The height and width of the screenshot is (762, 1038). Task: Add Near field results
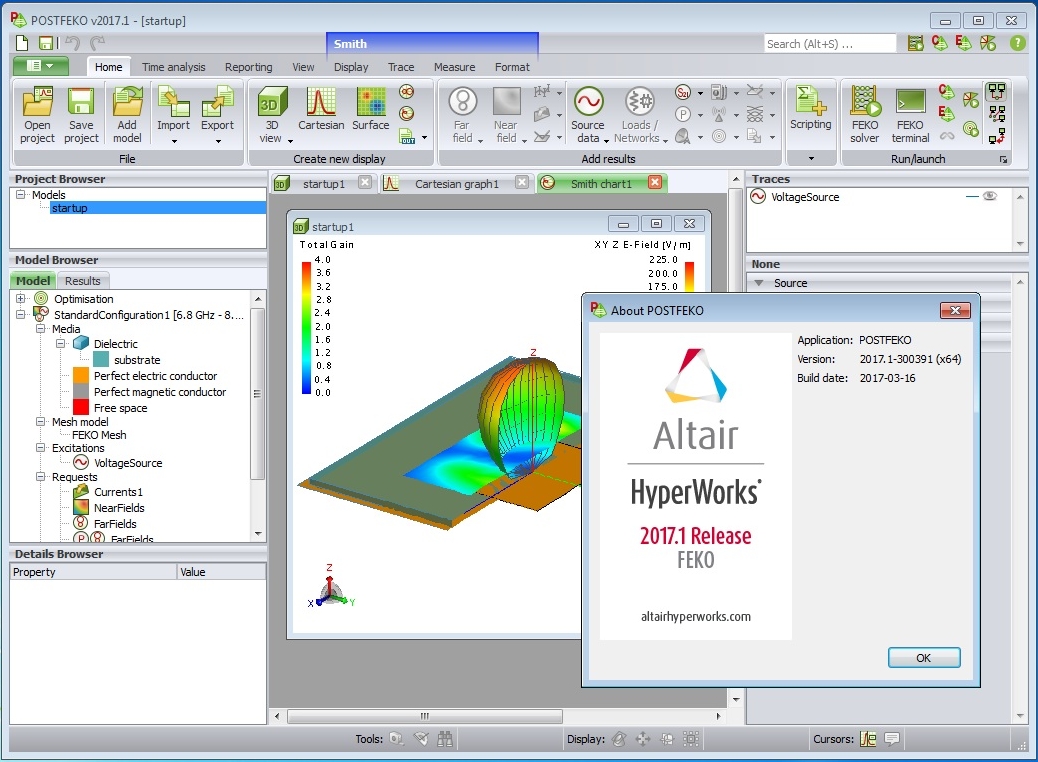pos(506,115)
